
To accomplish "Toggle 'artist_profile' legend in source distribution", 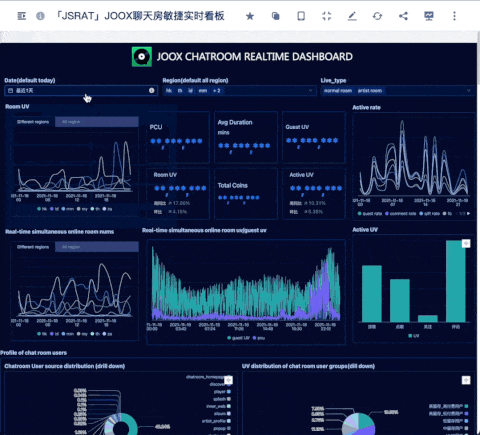I will point(216,421).
